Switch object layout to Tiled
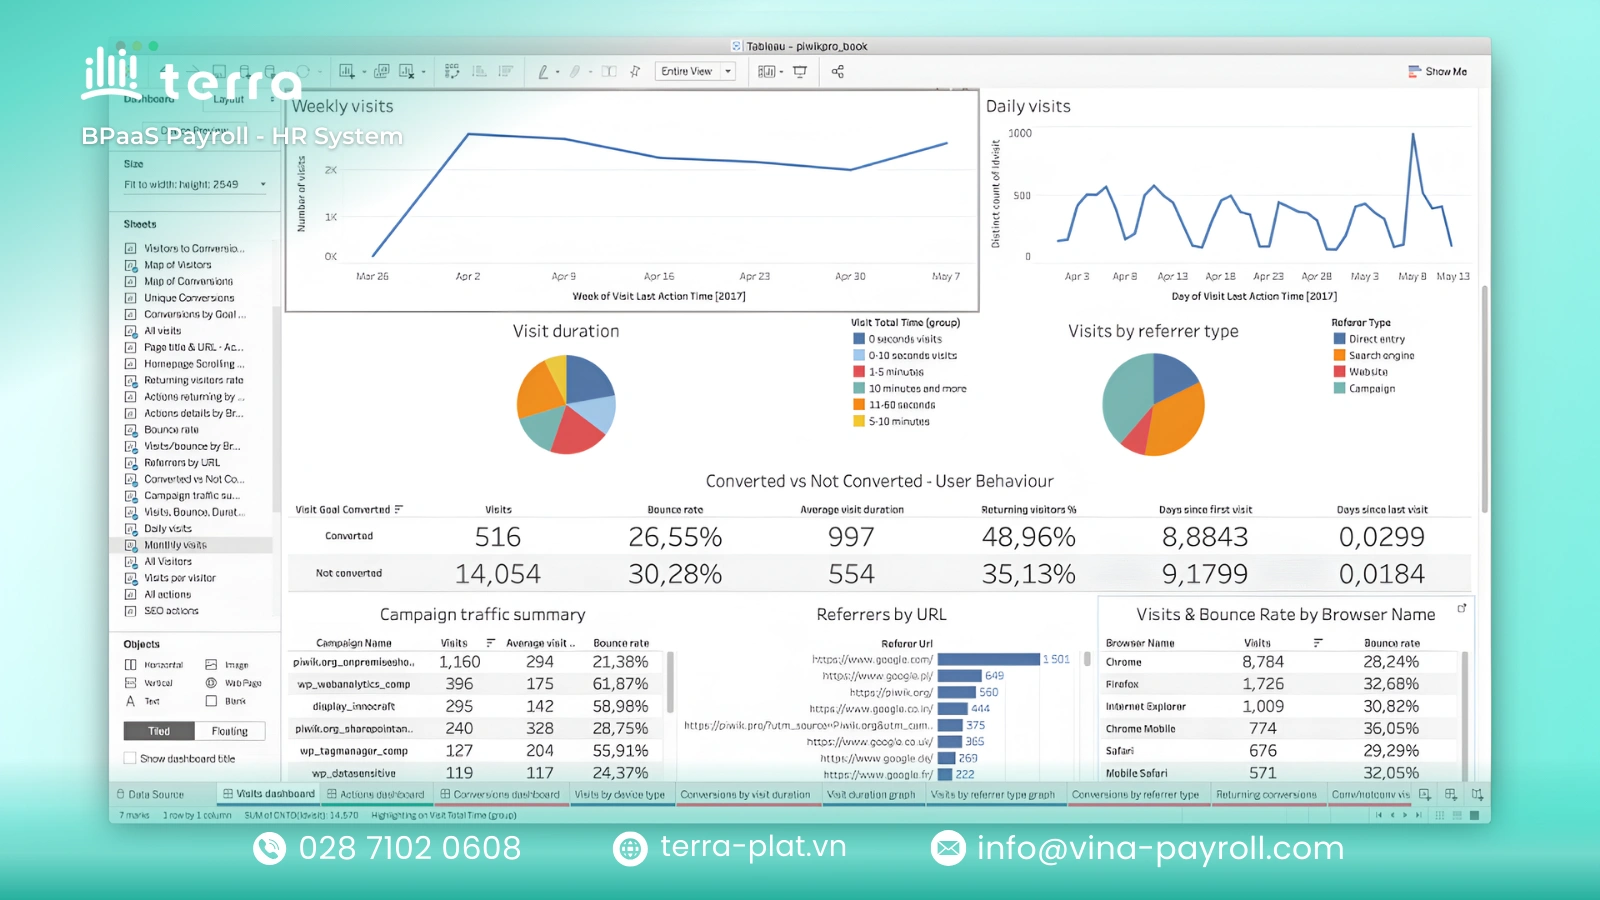The image size is (1600, 900). pos(159,731)
